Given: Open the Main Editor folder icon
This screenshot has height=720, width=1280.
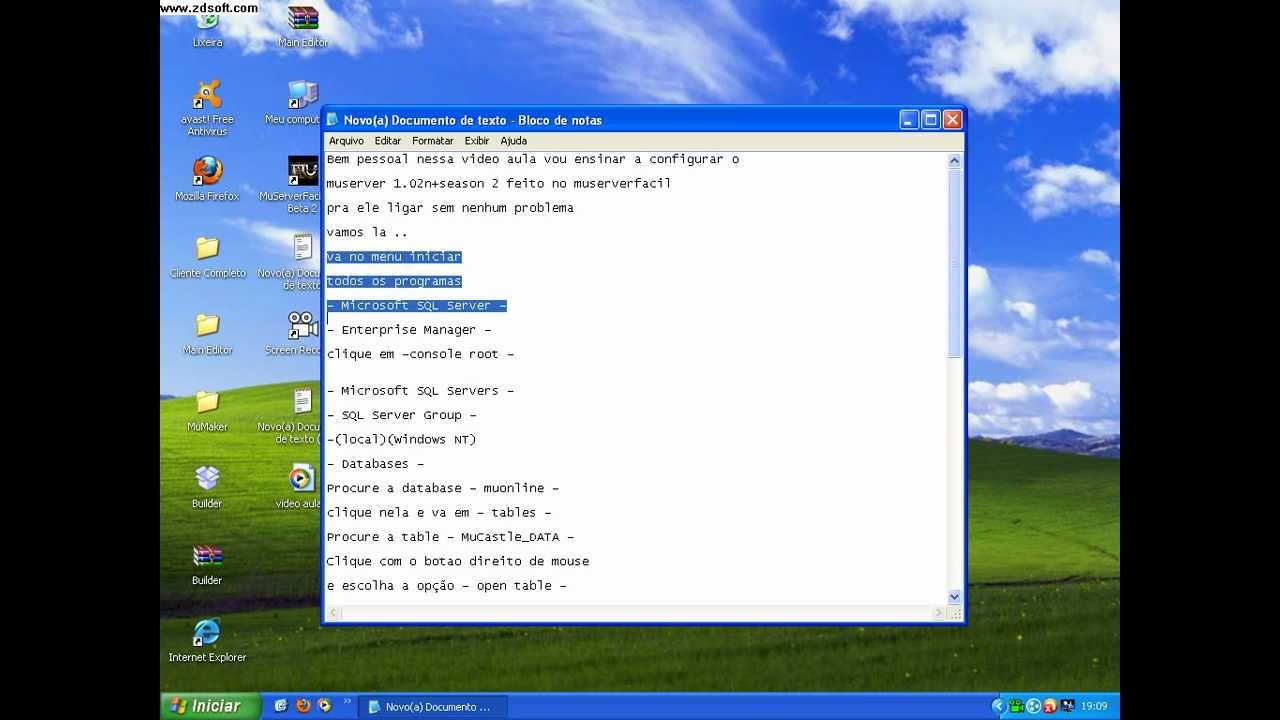Looking at the screenshot, I should pos(207,333).
